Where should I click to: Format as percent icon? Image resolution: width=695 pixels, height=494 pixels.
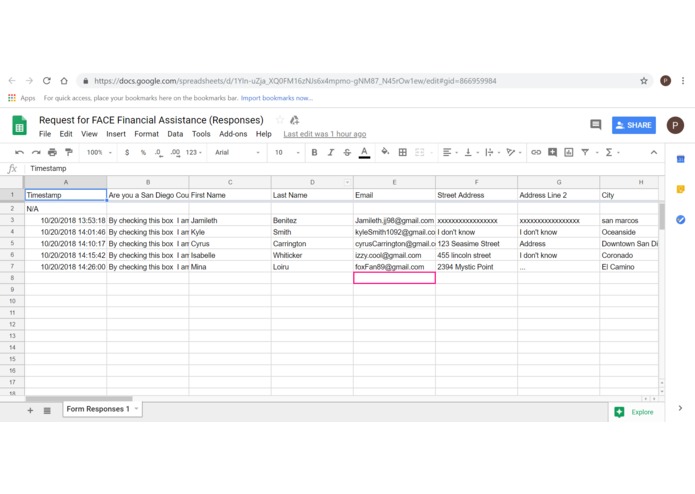point(143,152)
